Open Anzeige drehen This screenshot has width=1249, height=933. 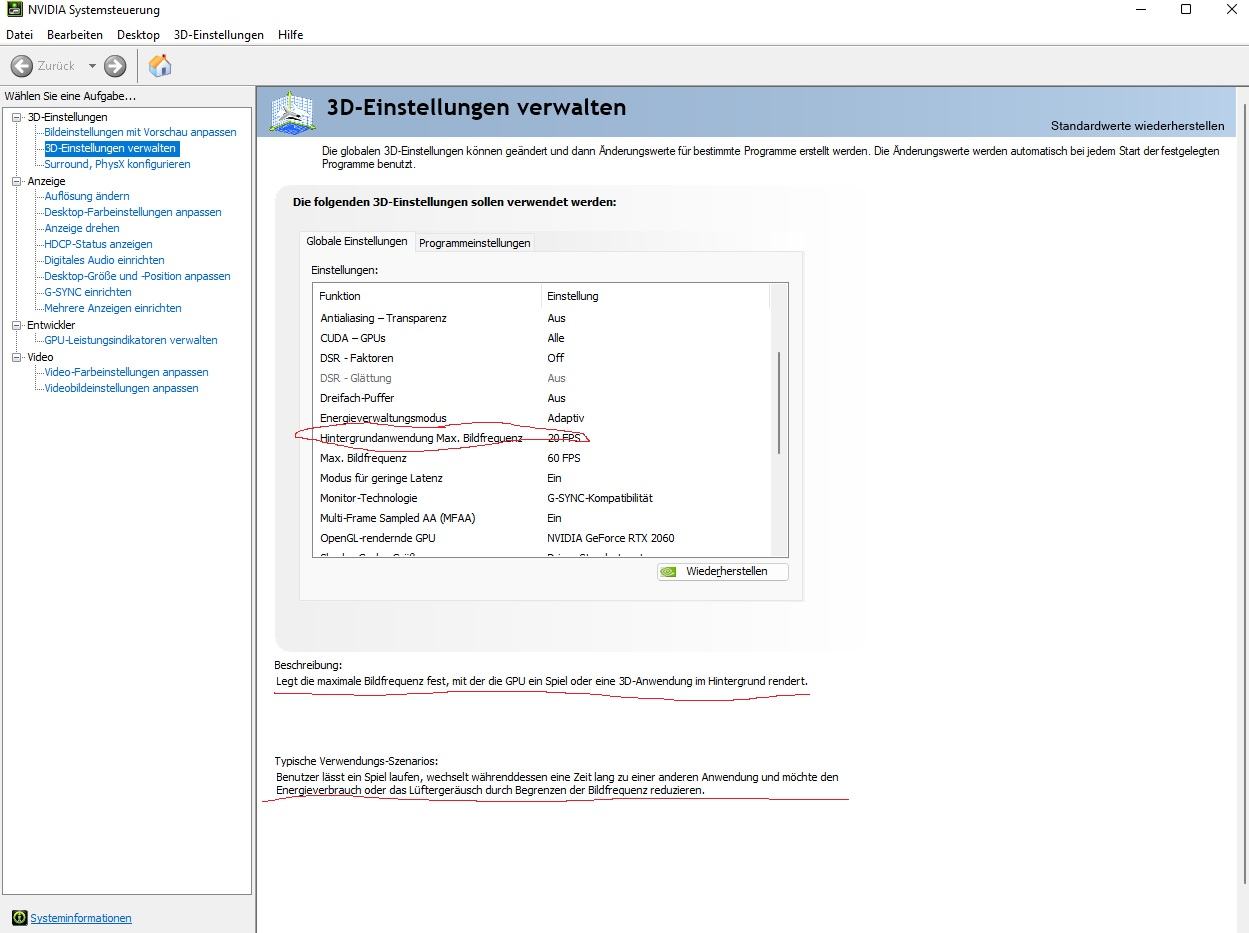pyautogui.click(x=82, y=228)
